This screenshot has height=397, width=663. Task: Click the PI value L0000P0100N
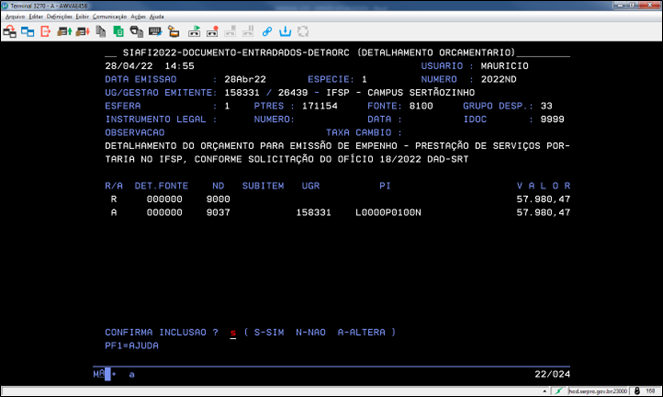pos(388,213)
